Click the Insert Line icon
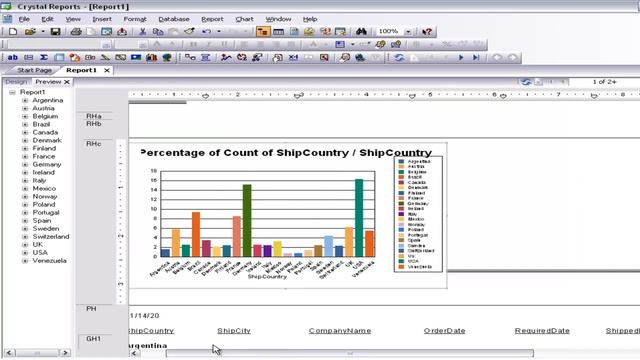 pos(105,58)
